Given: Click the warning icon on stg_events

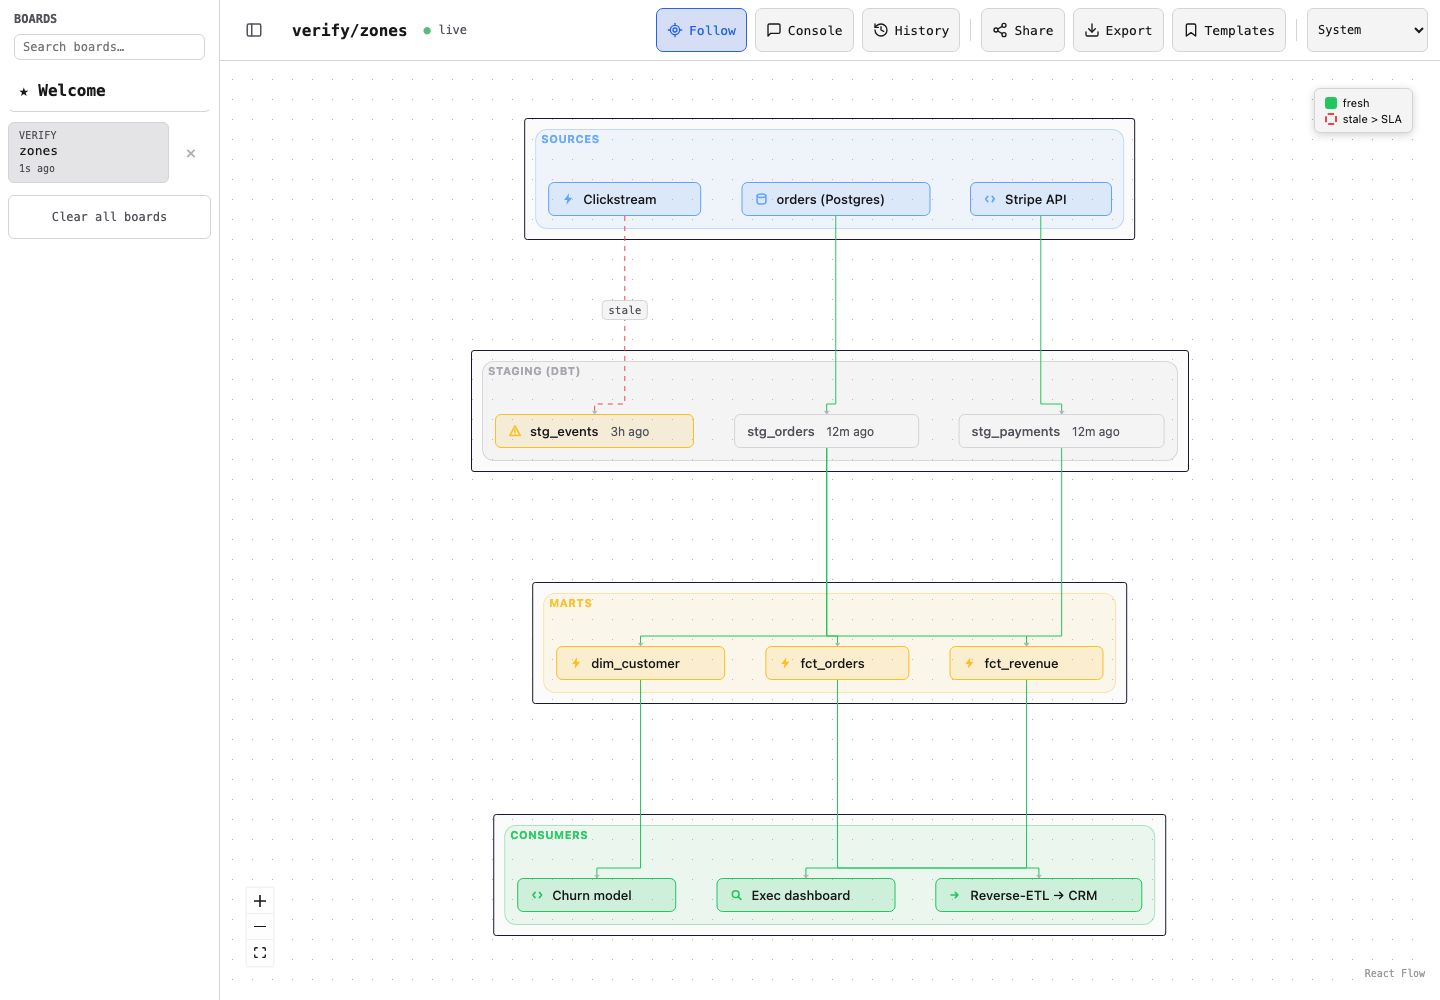Looking at the screenshot, I should [x=515, y=431].
